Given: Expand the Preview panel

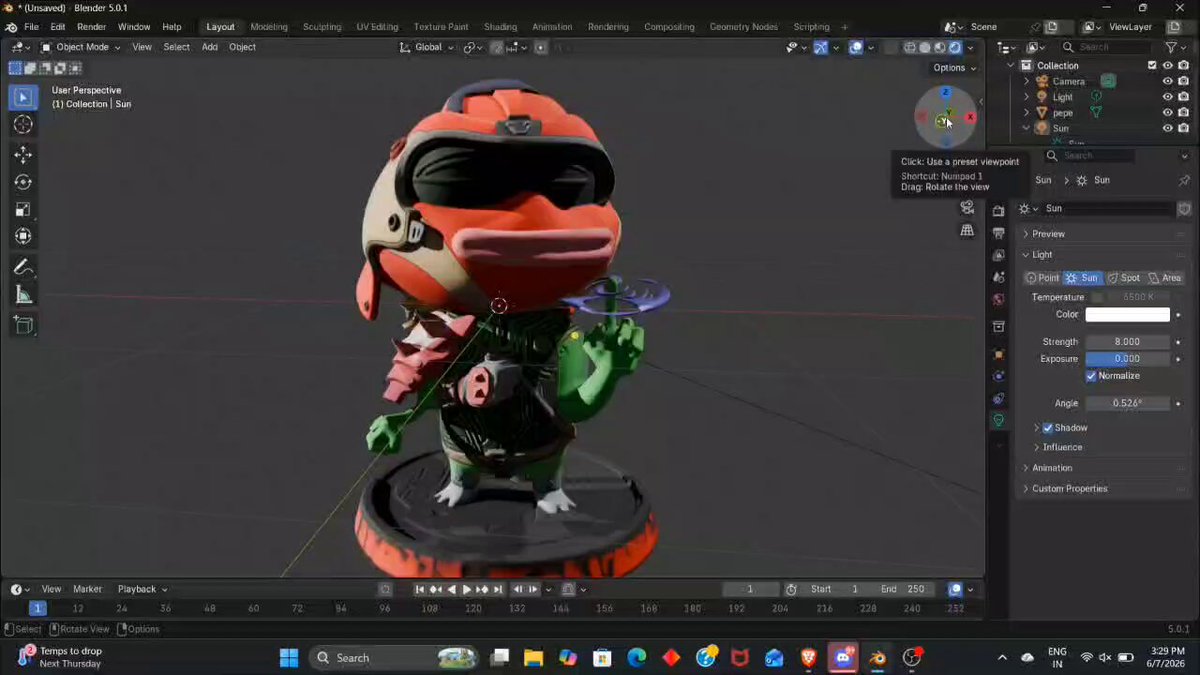Looking at the screenshot, I should (x=1048, y=234).
